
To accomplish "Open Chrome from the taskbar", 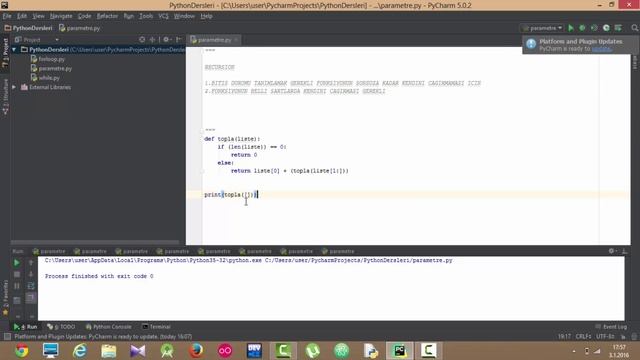I will (x=22, y=351).
